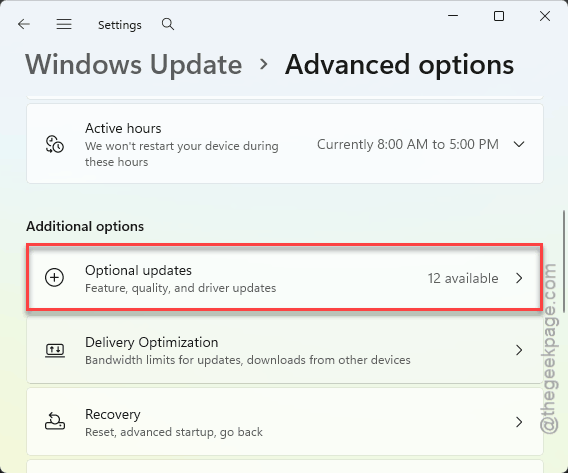This screenshot has width=568, height=473.
Task: Click the Delivery Optimization icon
Action: point(55,350)
